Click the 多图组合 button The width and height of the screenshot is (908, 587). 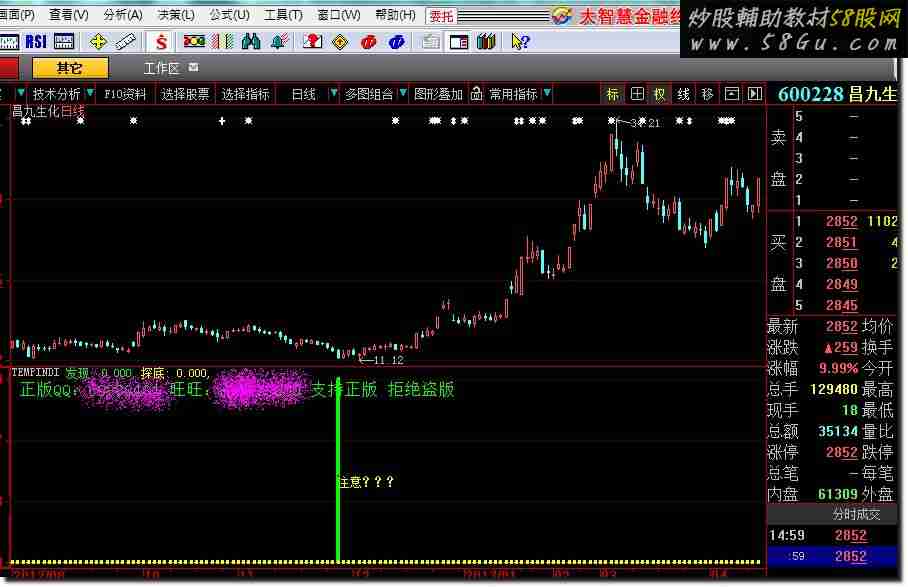point(368,94)
